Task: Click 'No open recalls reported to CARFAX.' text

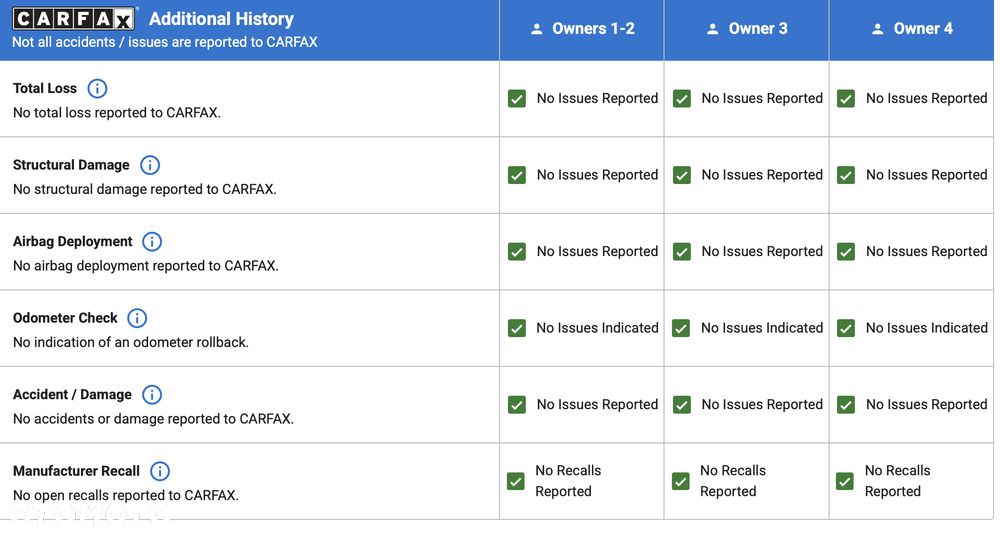Action: point(126,495)
